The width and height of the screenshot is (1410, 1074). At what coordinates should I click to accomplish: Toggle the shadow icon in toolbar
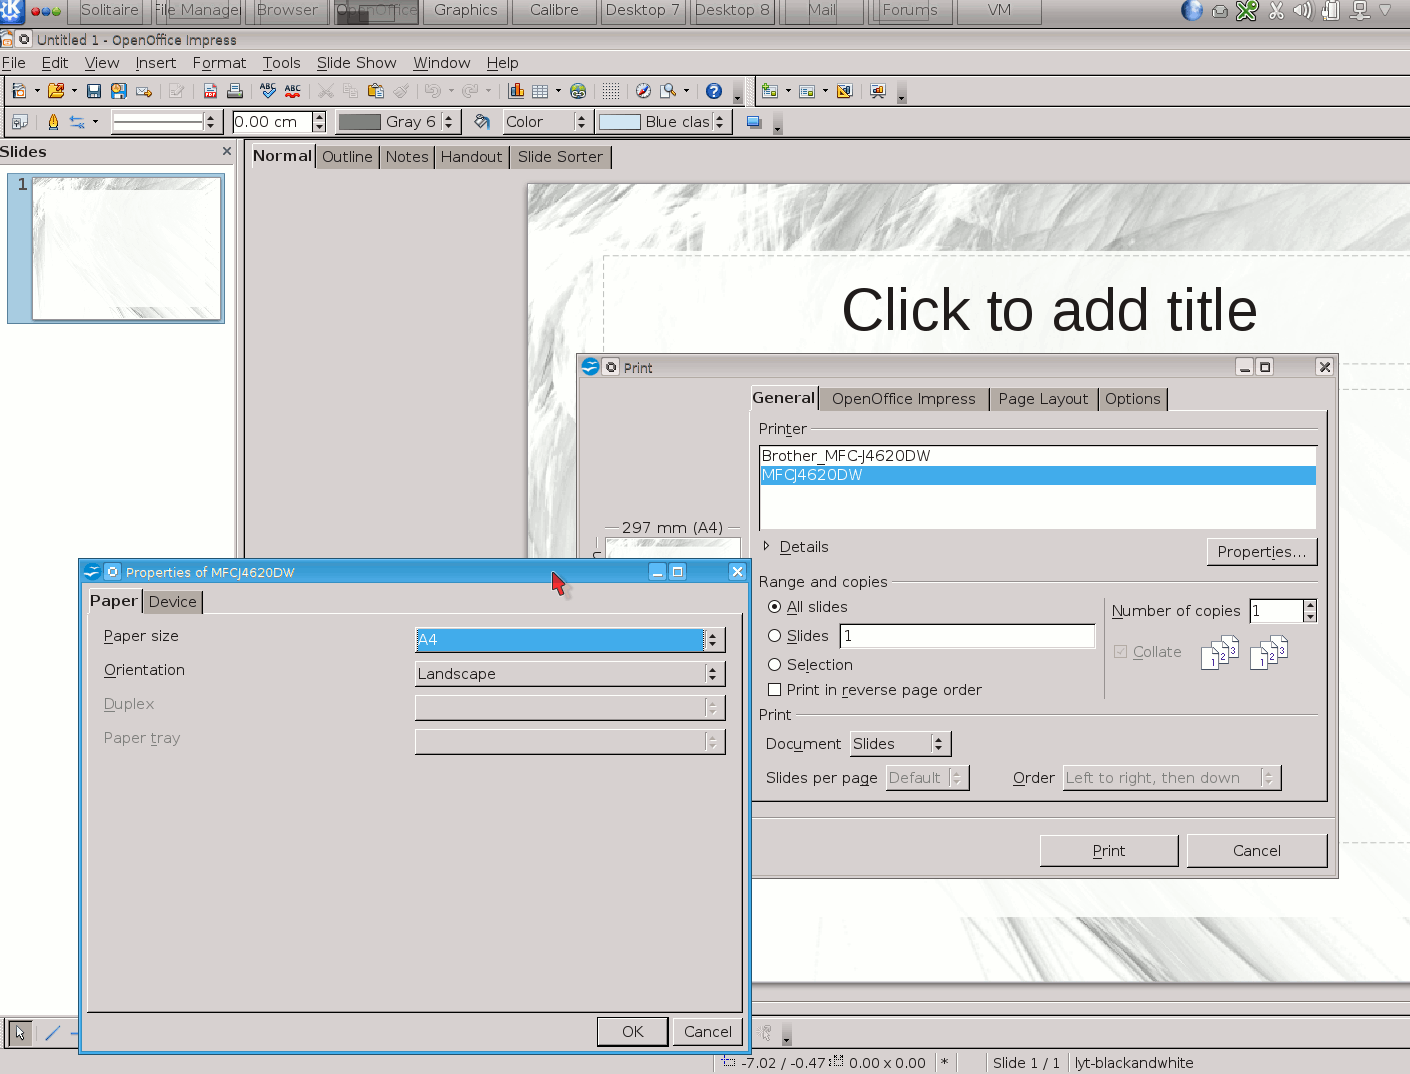point(754,122)
